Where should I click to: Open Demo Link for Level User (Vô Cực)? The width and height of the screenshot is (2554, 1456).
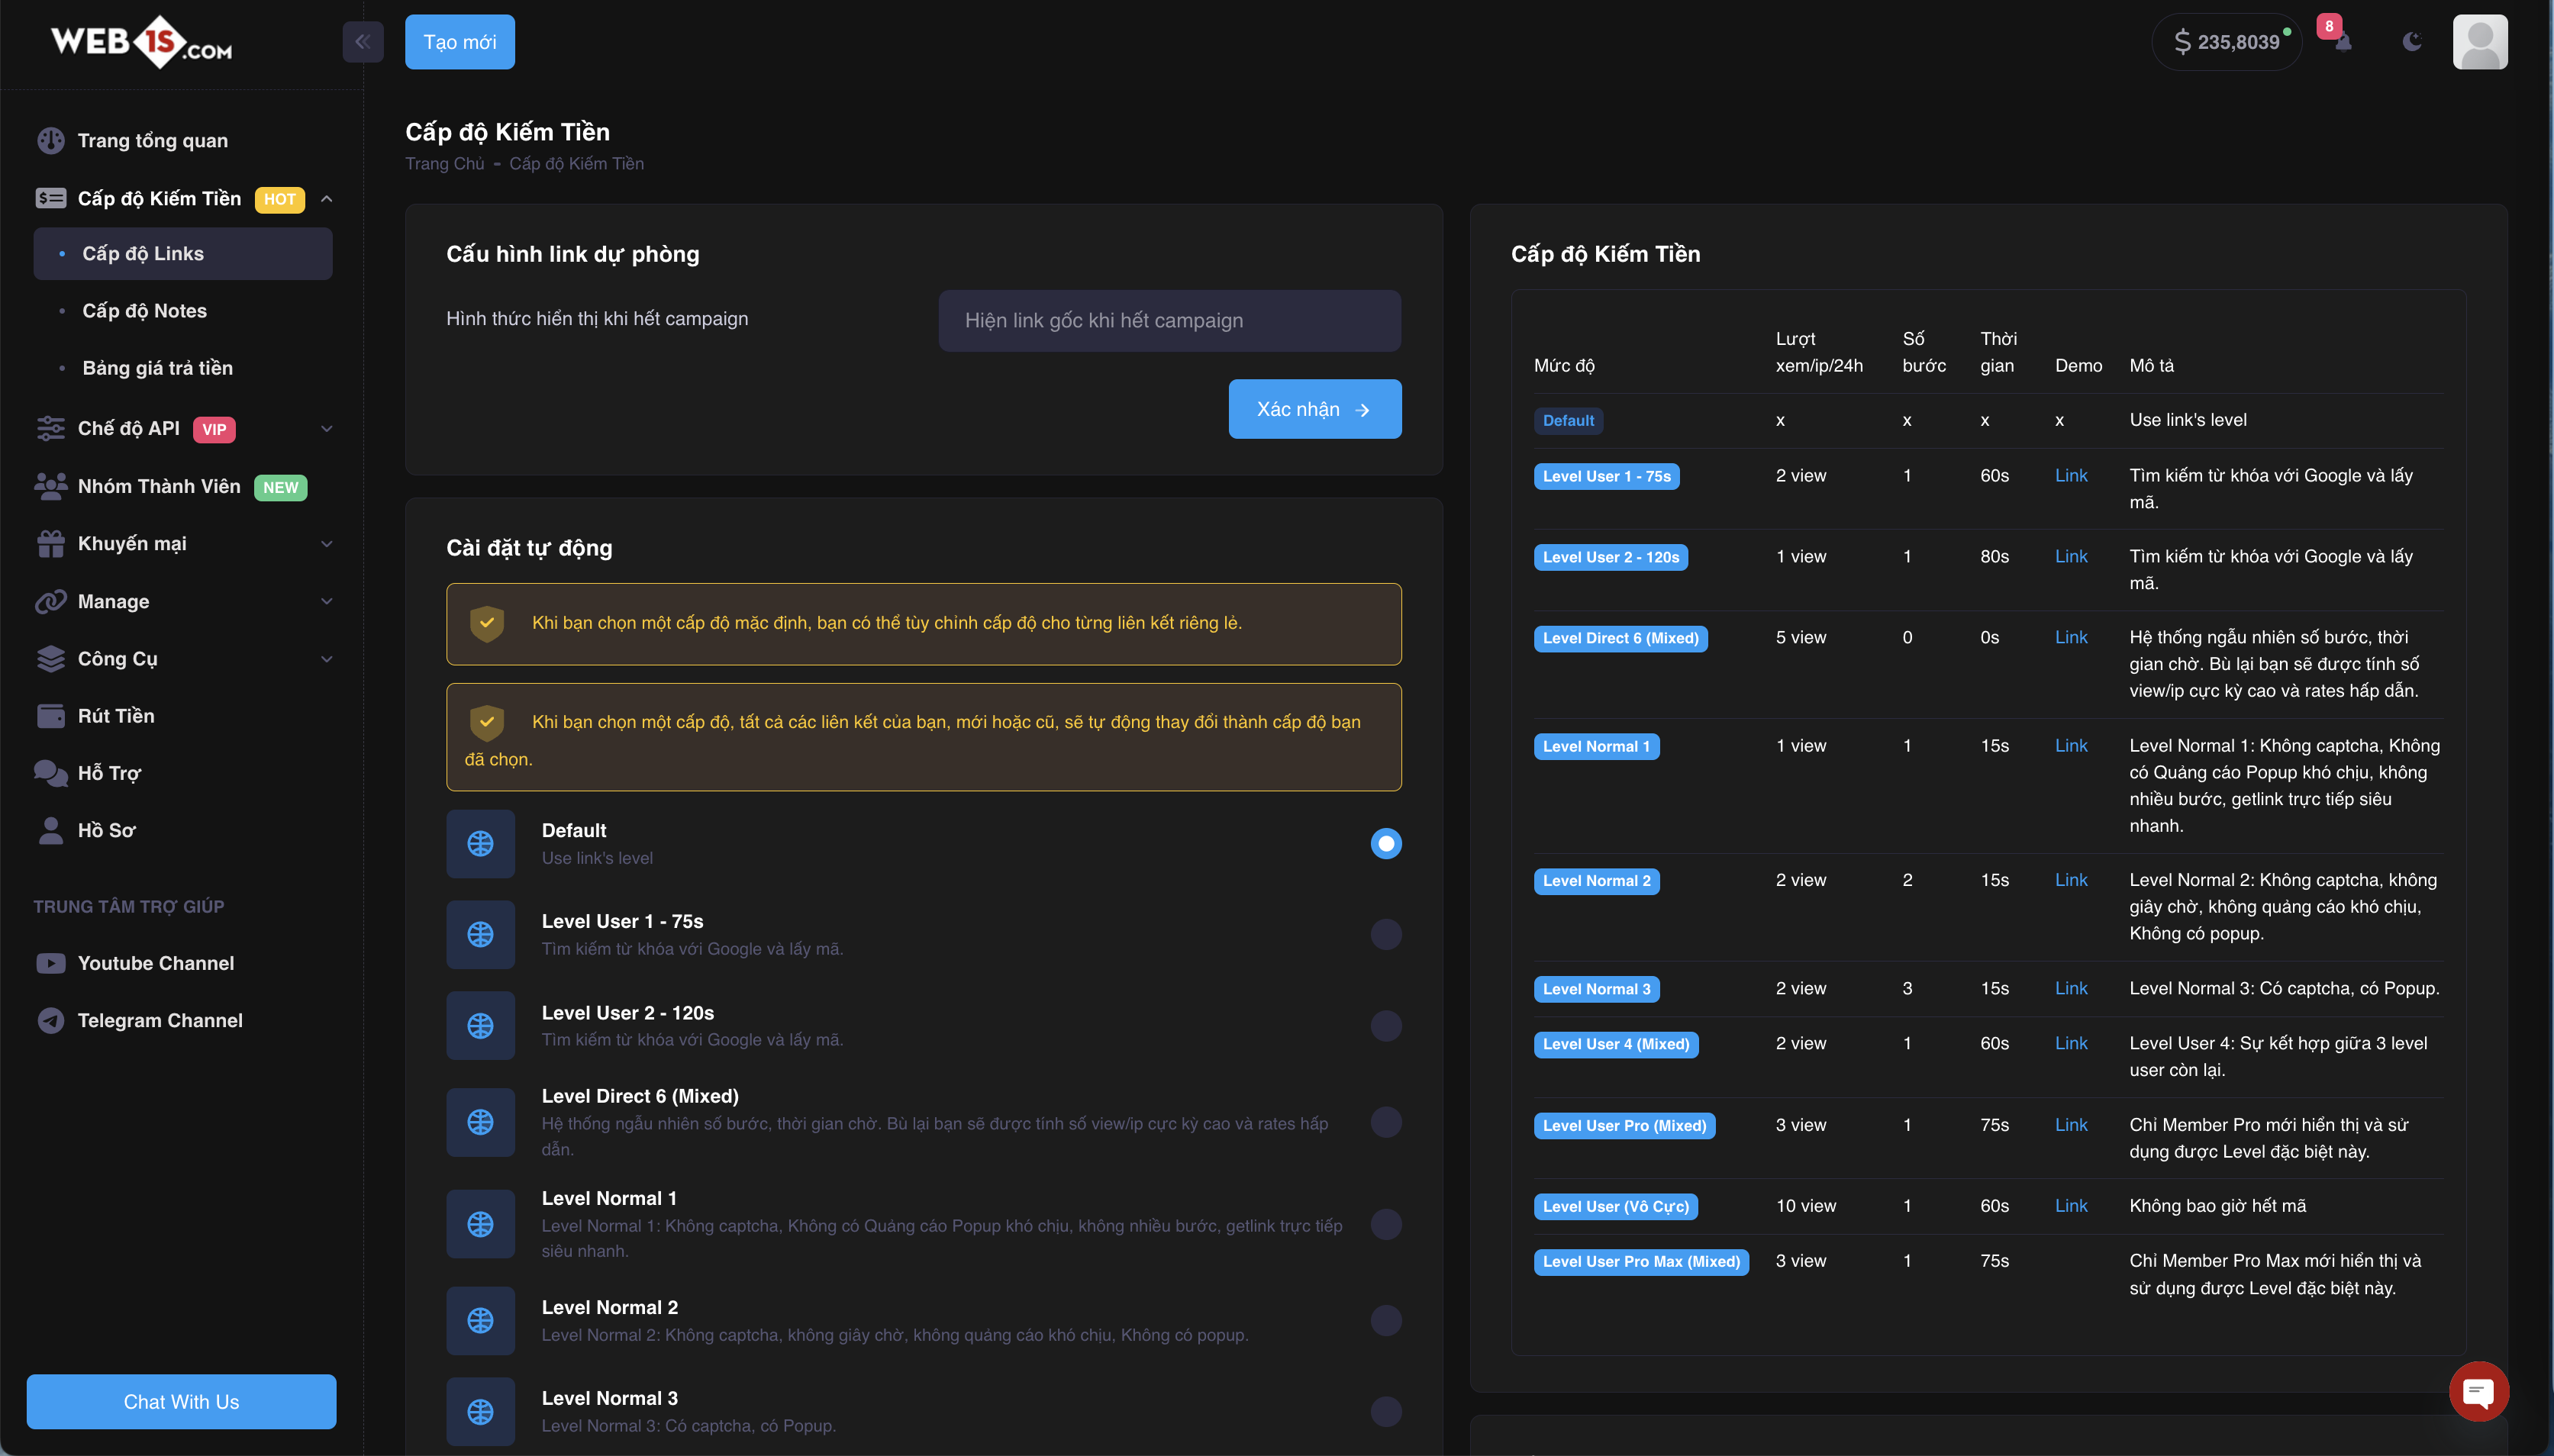coord(2071,1206)
